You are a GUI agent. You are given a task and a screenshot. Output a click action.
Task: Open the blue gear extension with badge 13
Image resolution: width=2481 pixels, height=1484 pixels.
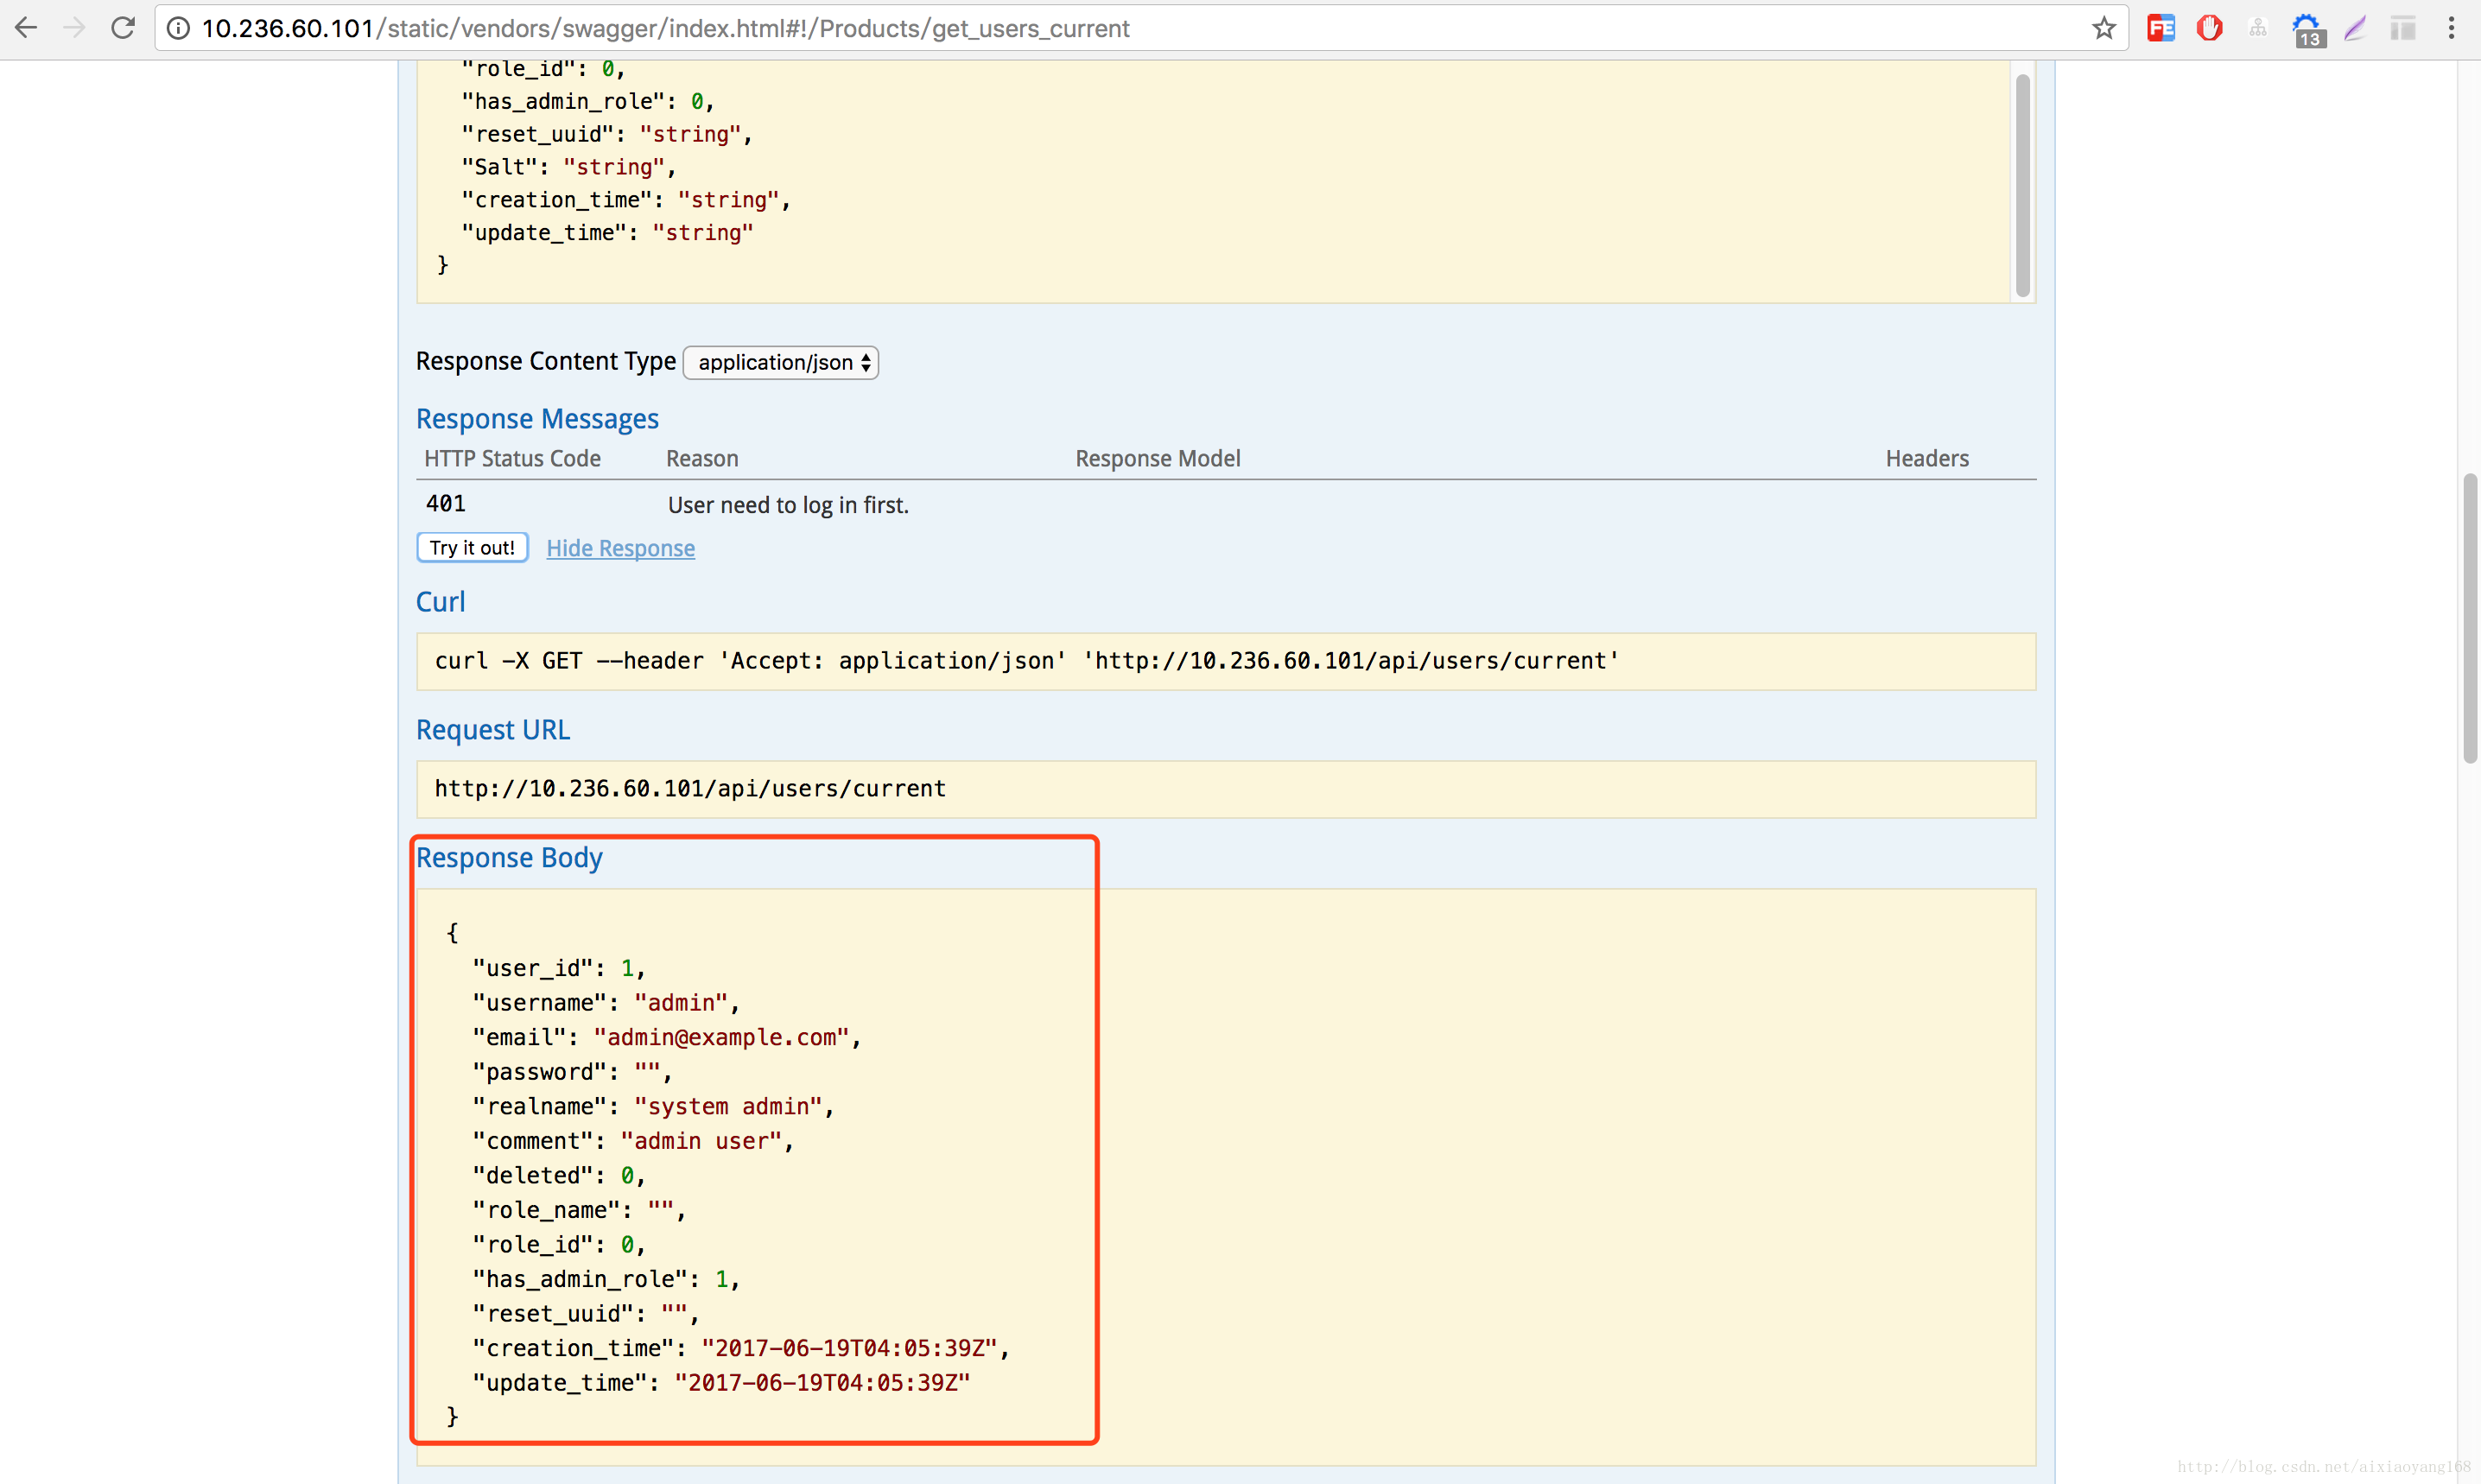[2307, 30]
